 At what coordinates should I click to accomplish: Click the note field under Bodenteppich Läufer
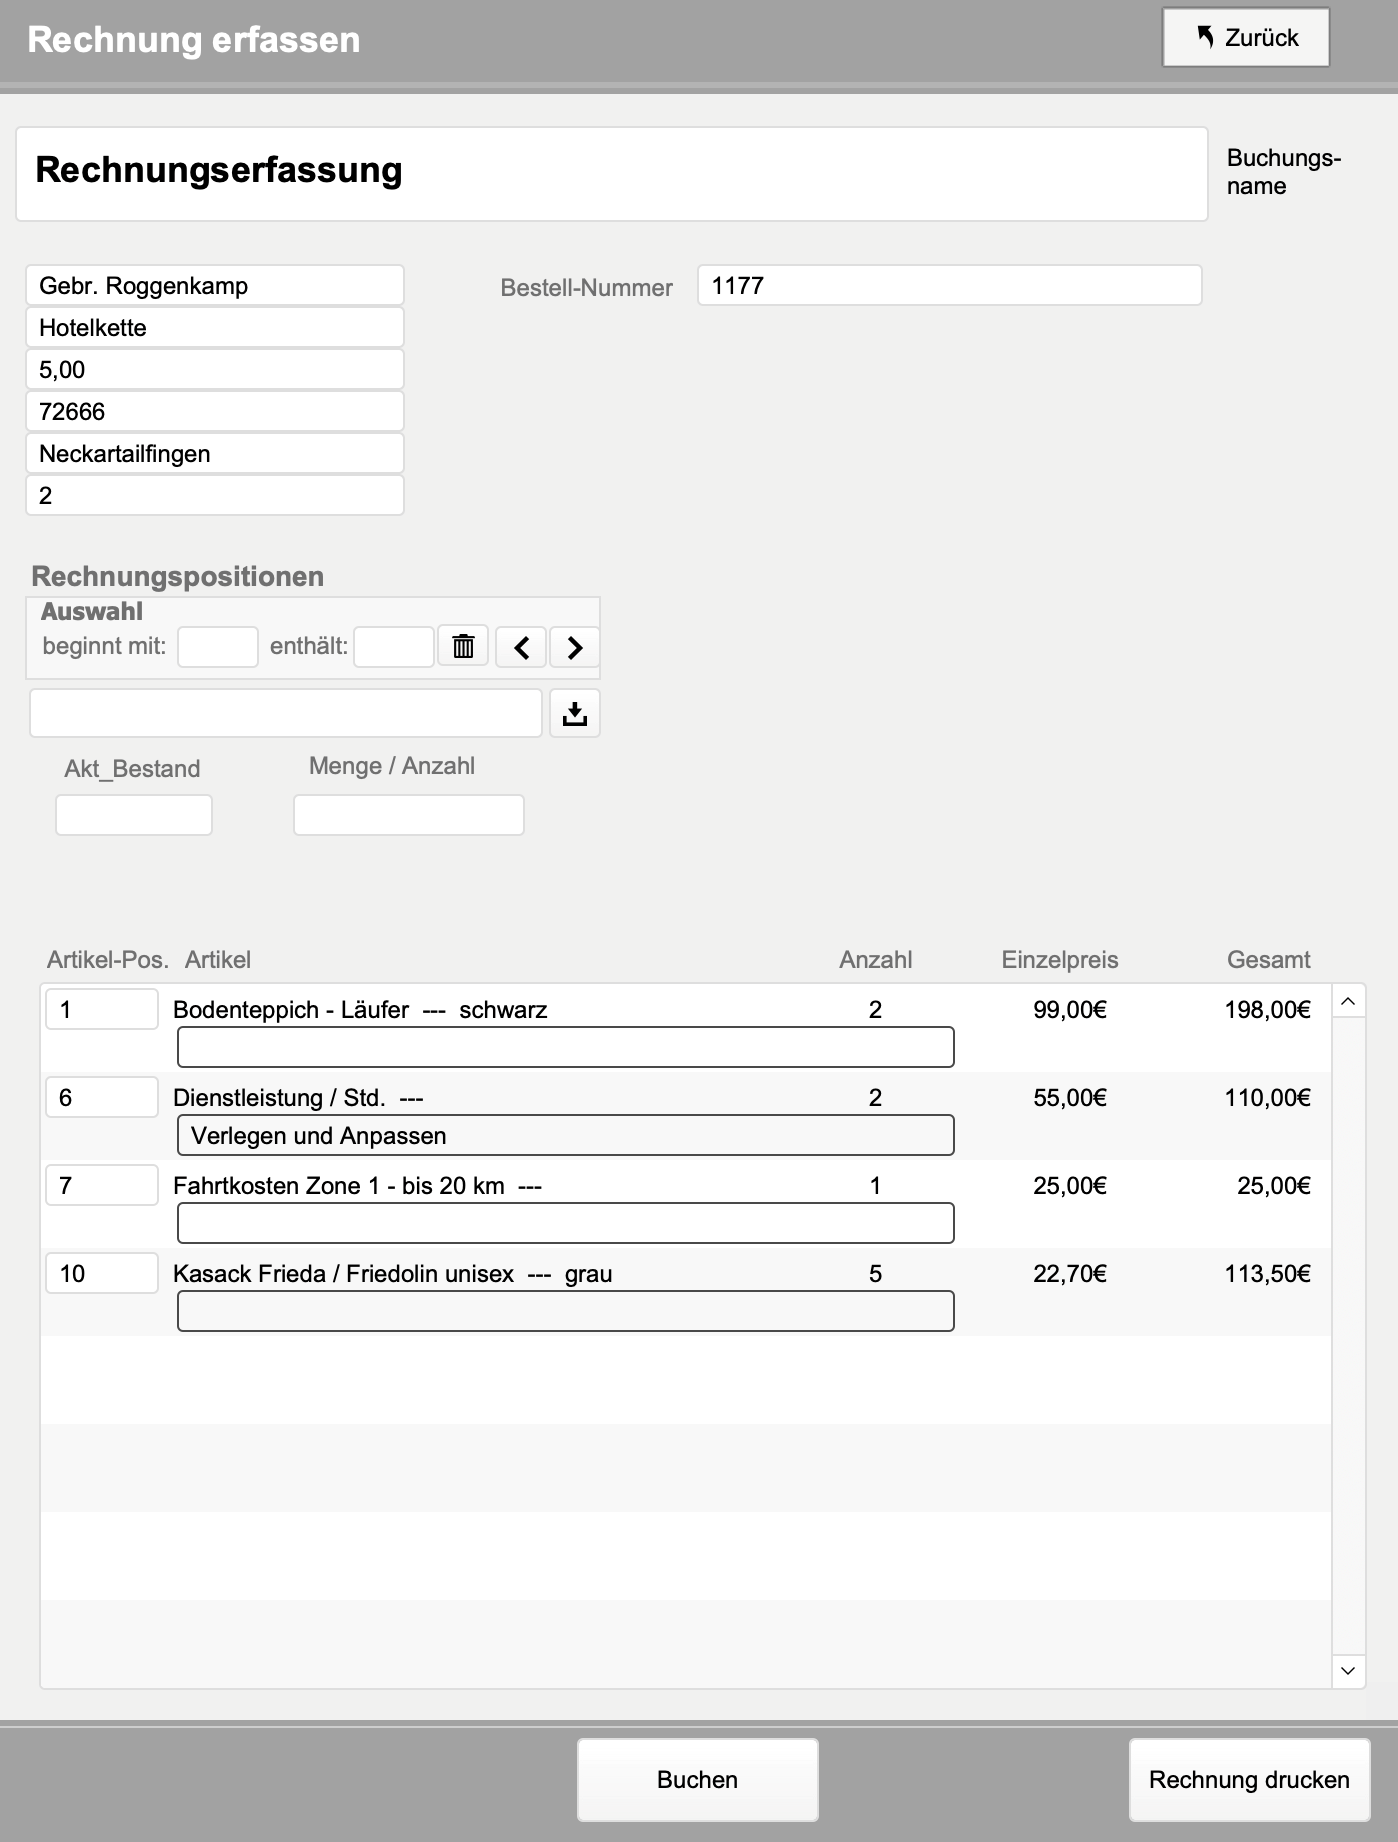point(565,1048)
